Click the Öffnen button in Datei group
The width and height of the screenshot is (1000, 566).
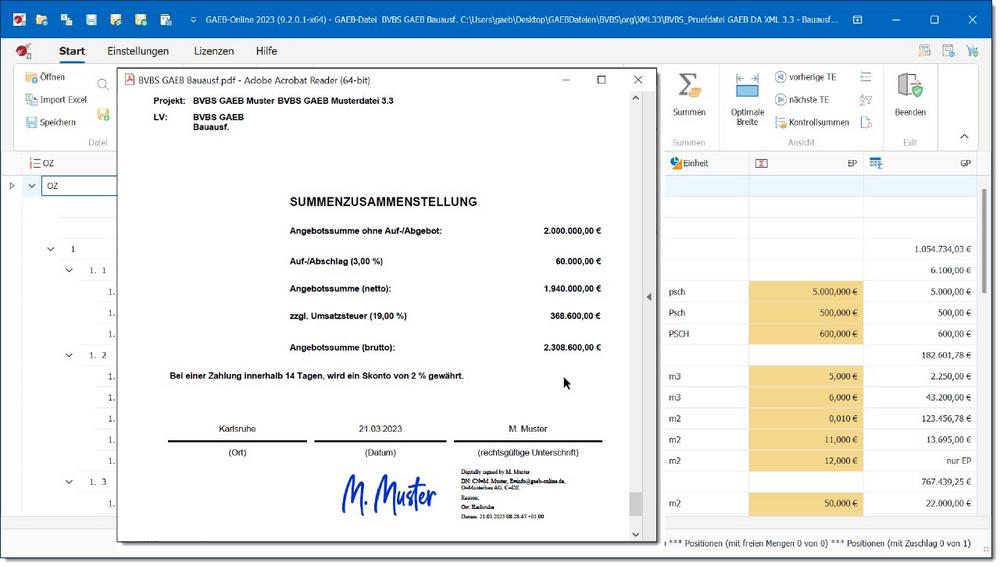[x=45, y=77]
